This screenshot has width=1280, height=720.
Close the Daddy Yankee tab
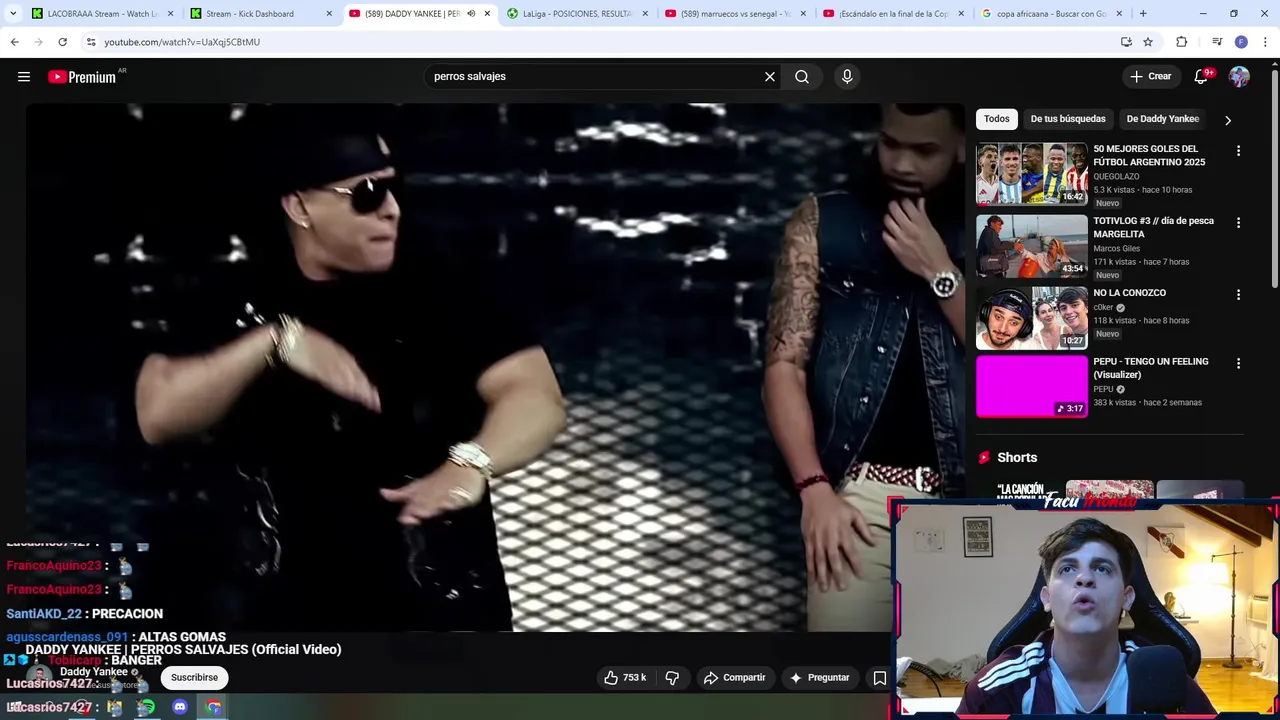tap(487, 14)
